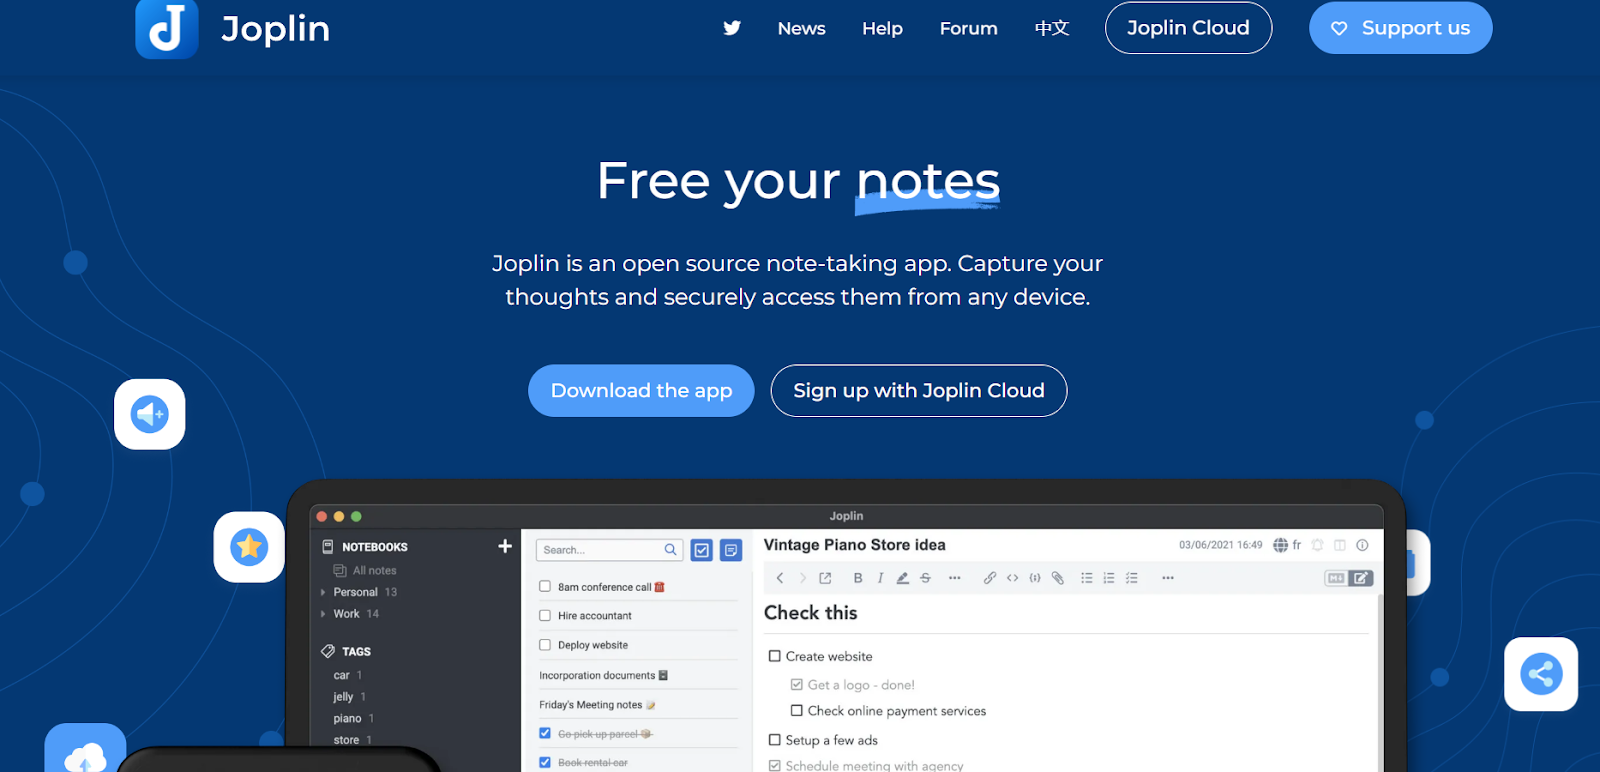The width and height of the screenshot is (1600, 772).
Task: Select the store tag
Action: [x=346, y=740]
